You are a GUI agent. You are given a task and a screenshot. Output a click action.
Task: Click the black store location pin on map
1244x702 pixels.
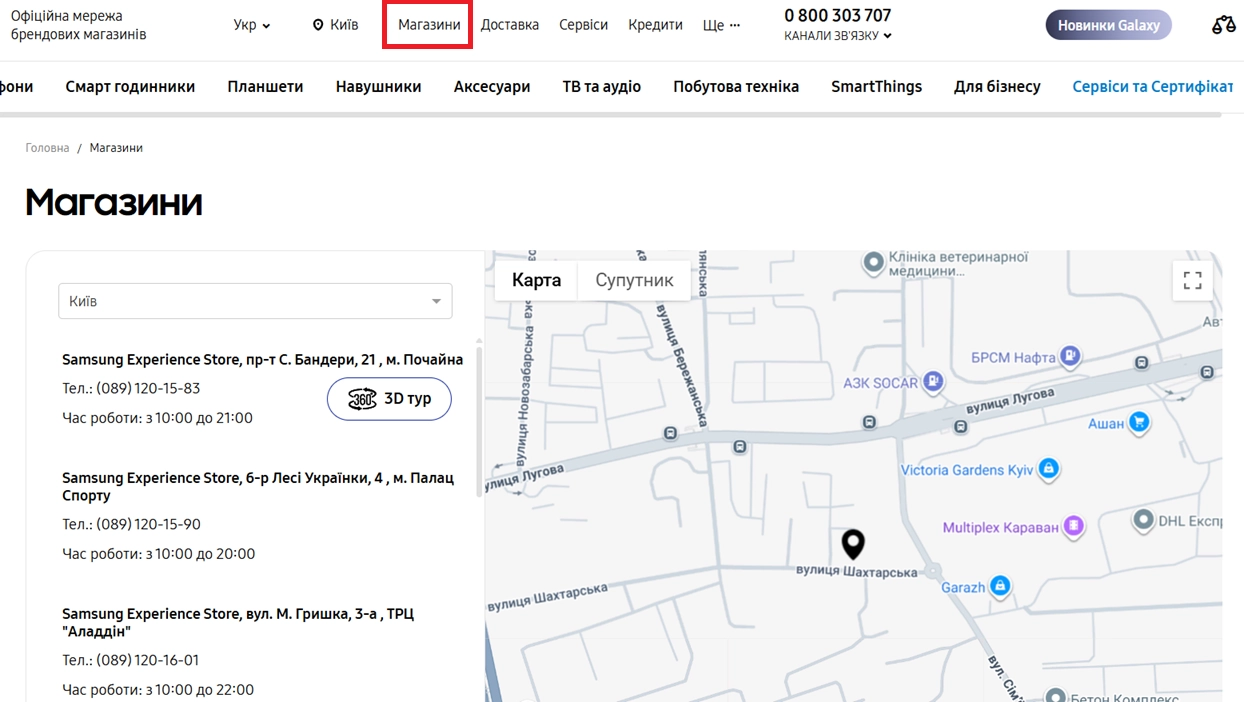pyautogui.click(x=852, y=544)
